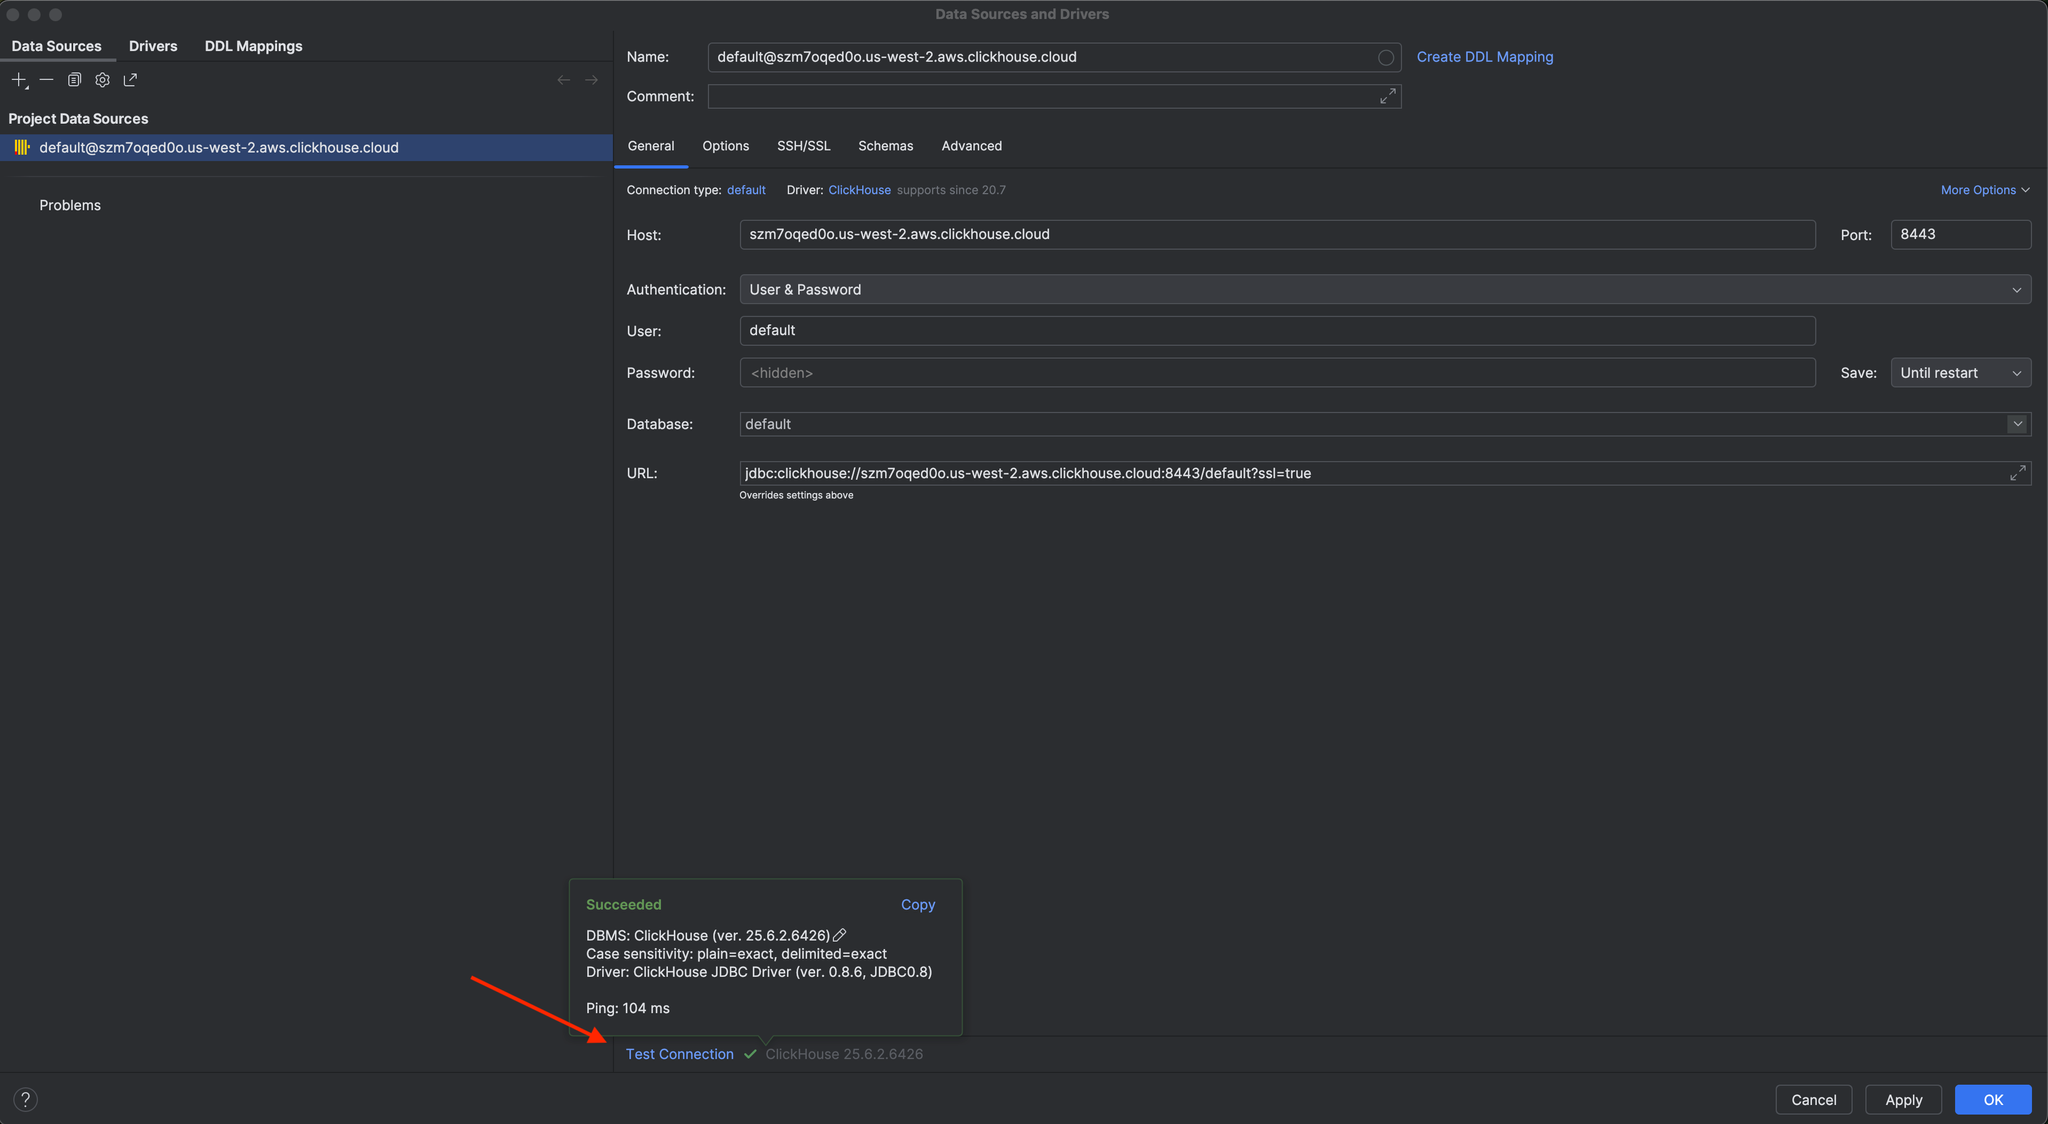Open the Drivers tab
Viewport: 2048px width, 1124px height.
[153, 46]
